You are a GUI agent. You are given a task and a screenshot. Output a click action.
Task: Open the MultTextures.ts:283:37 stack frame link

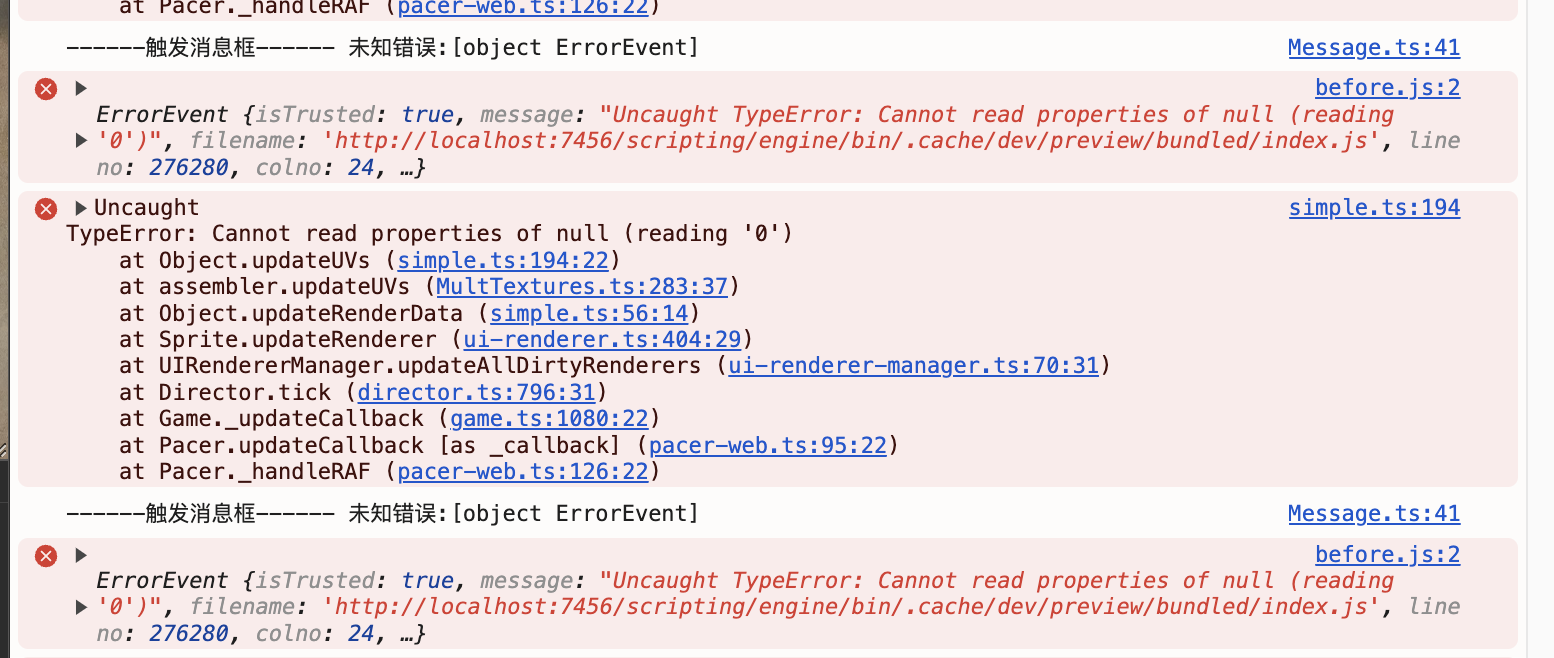point(582,287)
